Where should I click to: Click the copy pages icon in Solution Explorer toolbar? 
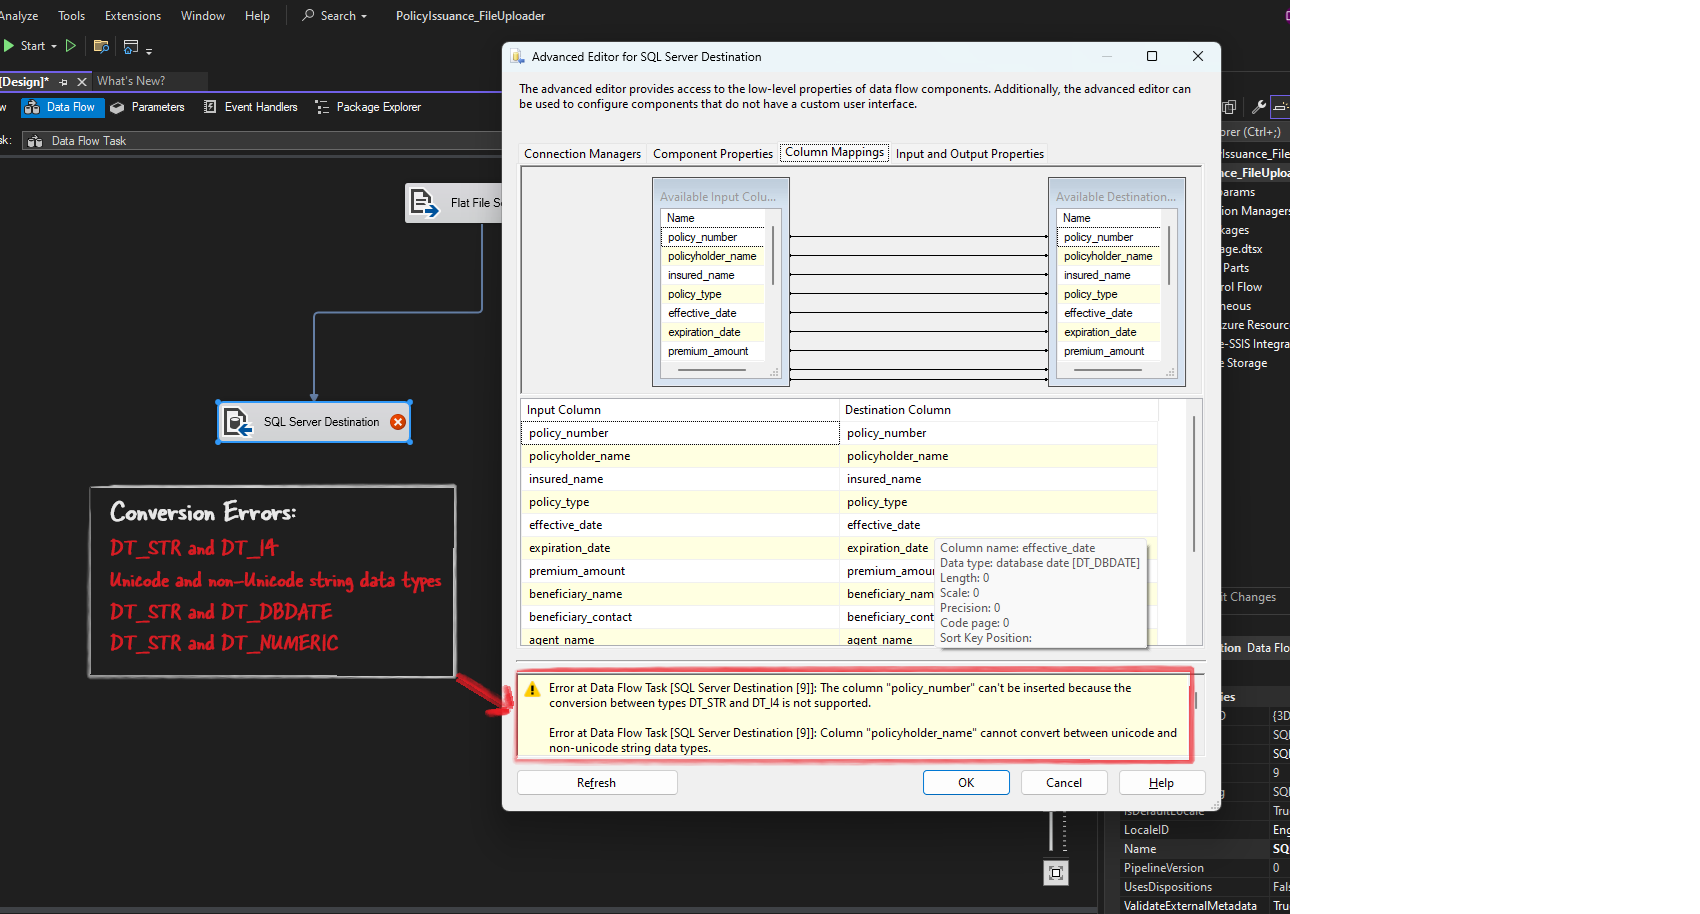coord(1230,107)
